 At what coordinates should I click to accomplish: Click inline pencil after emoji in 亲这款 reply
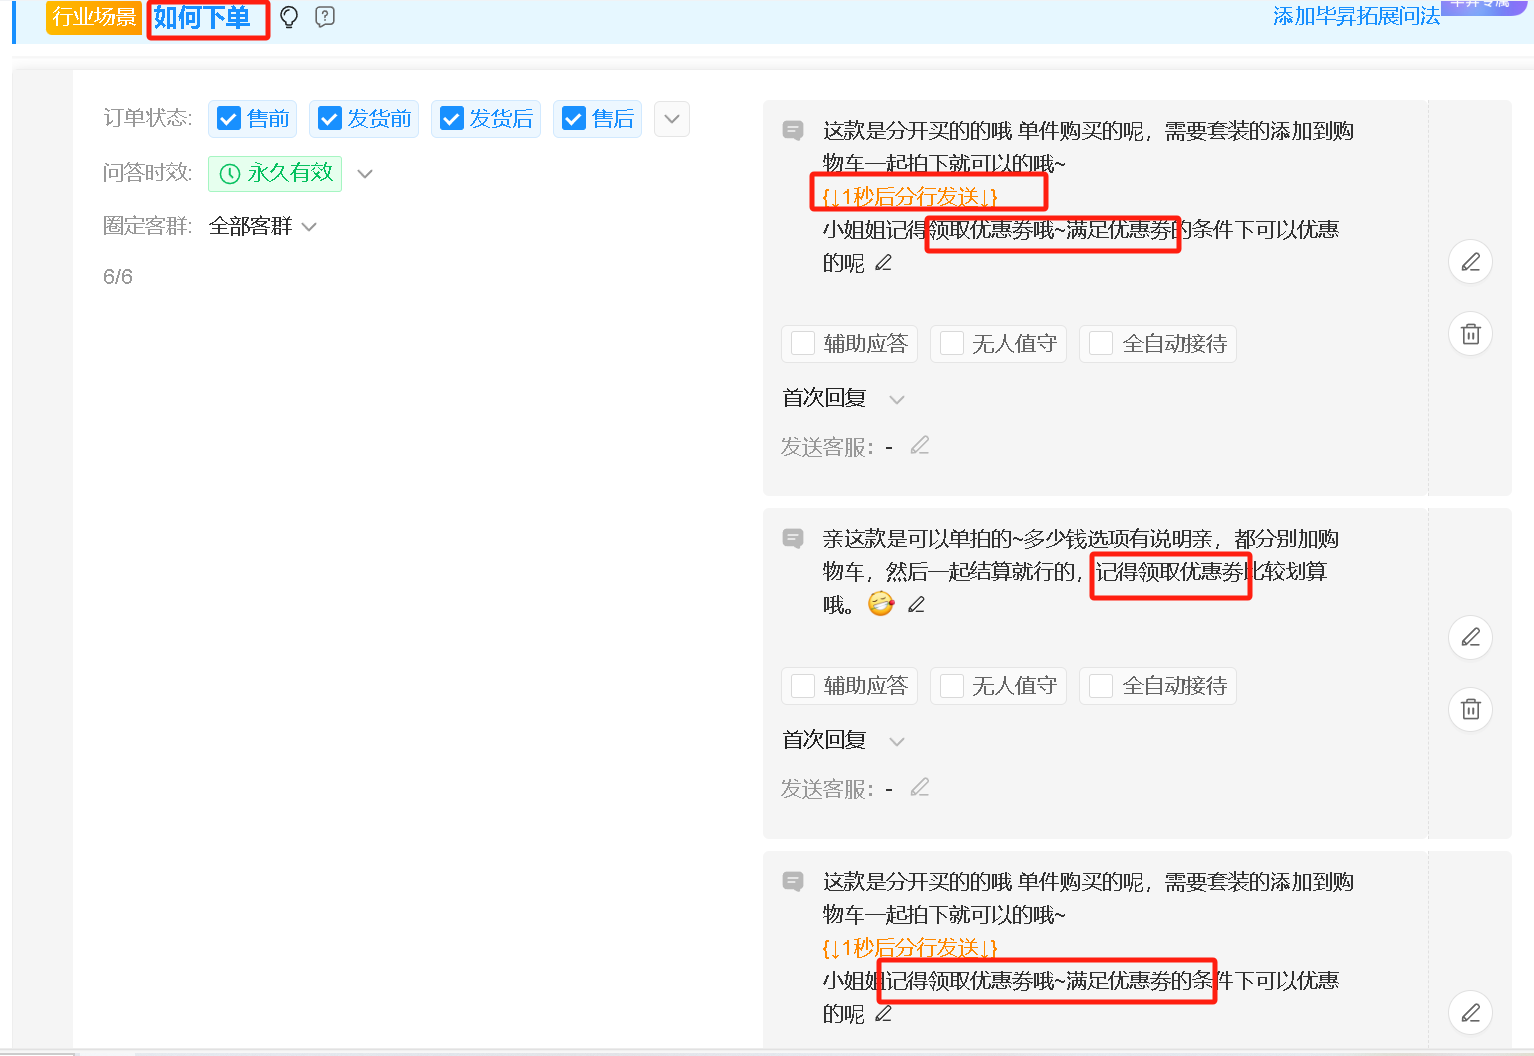coord(916,605)
